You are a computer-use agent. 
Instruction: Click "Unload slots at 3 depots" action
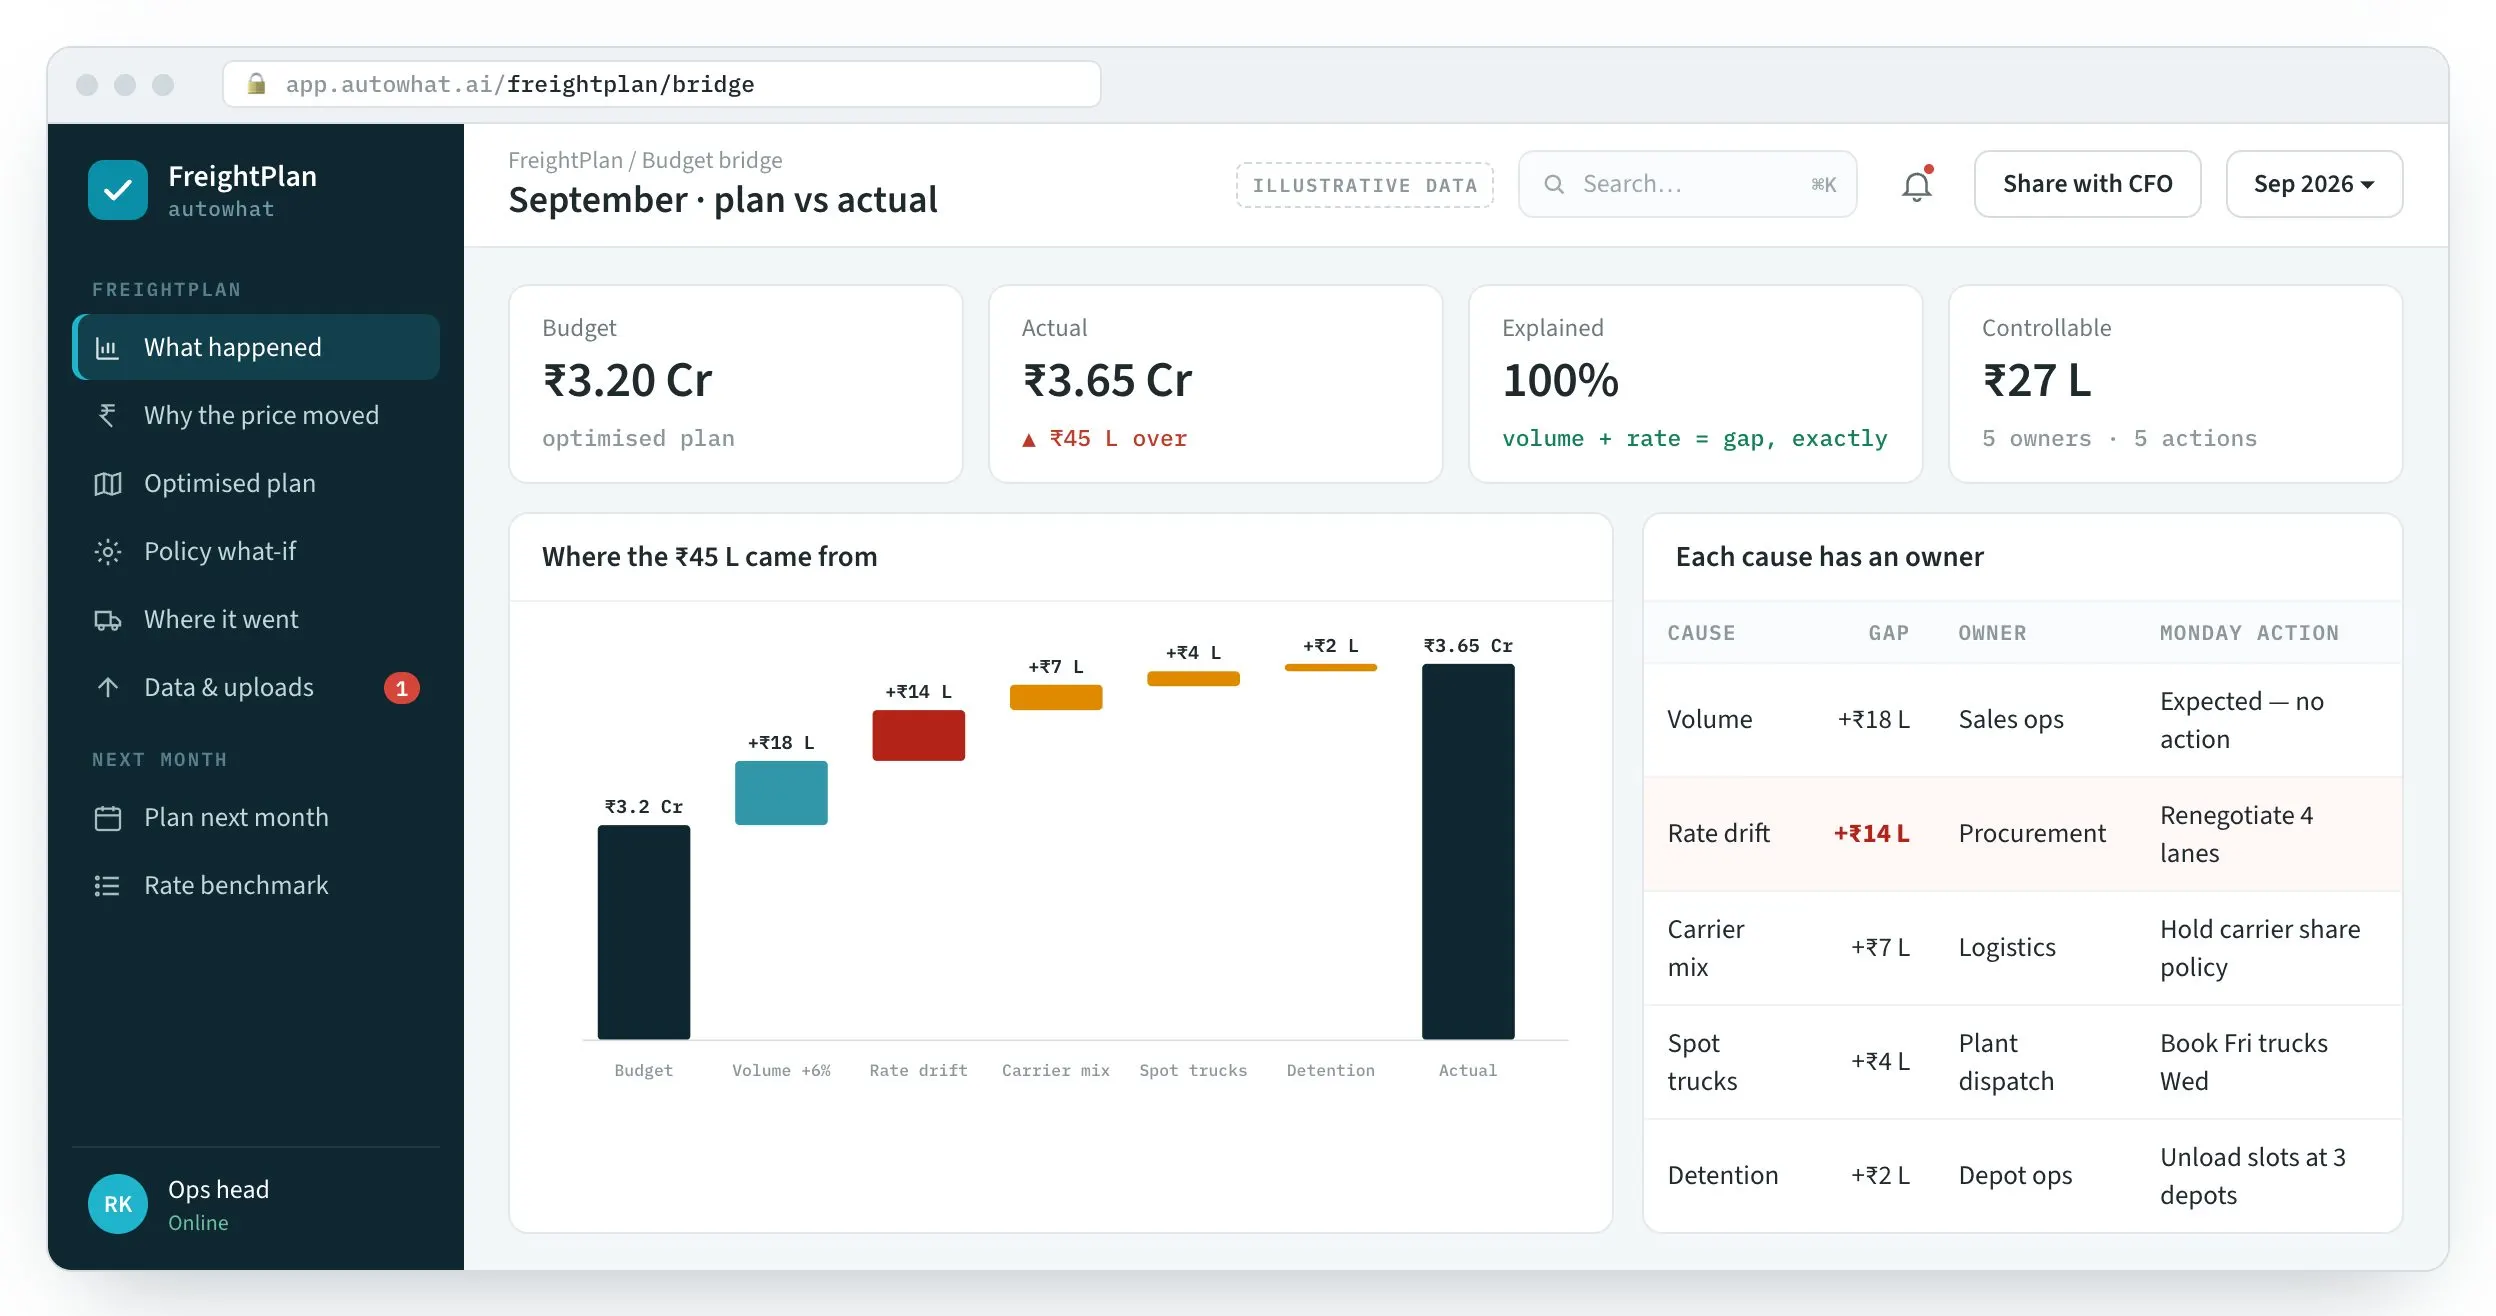[x=2253, y=1176]
